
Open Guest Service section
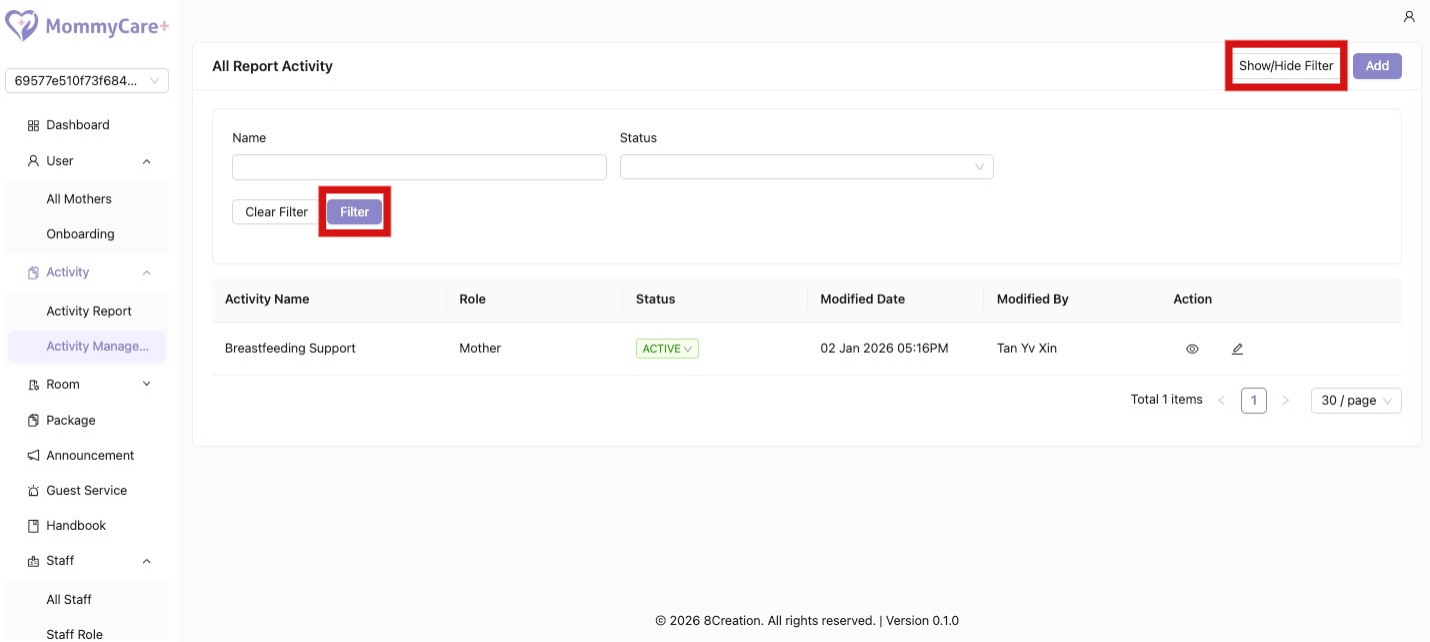86,490
